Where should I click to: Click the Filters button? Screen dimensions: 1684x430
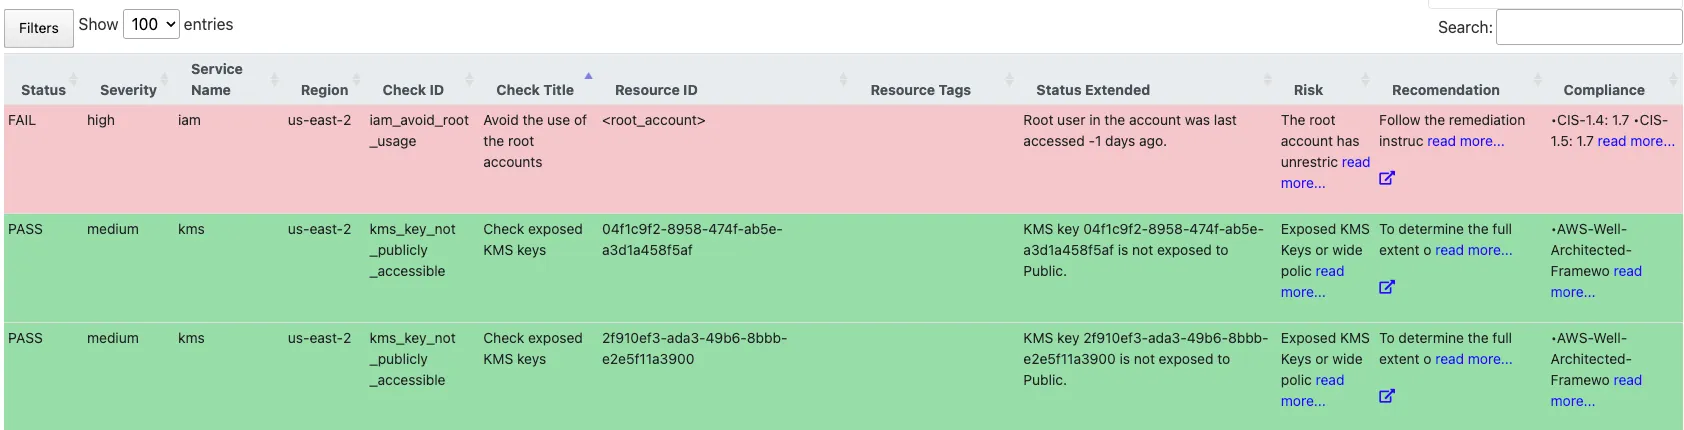(x=39, y=28)
